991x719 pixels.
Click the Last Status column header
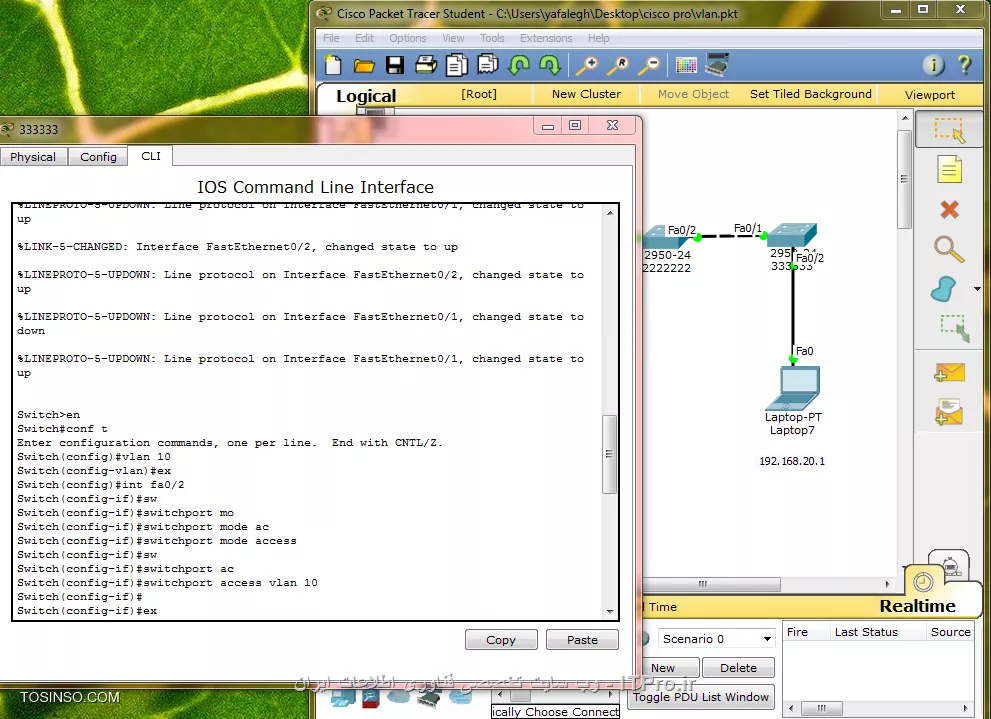[866, 632]
